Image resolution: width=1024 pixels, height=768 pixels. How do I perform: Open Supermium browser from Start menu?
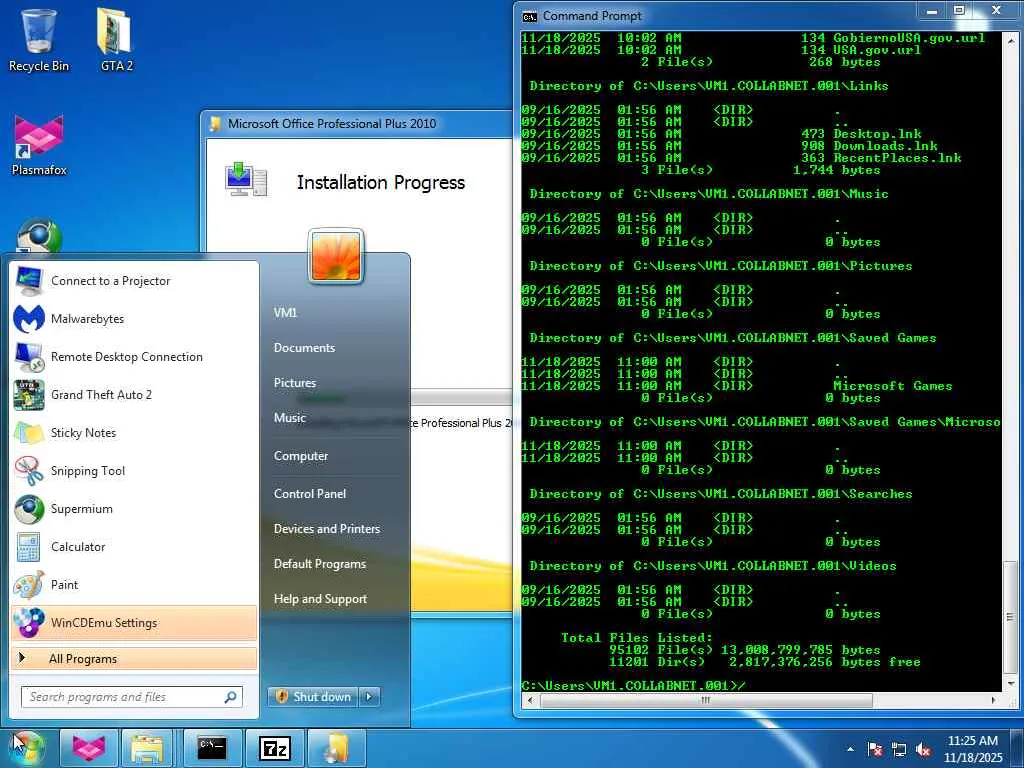(x=134, y=509)
